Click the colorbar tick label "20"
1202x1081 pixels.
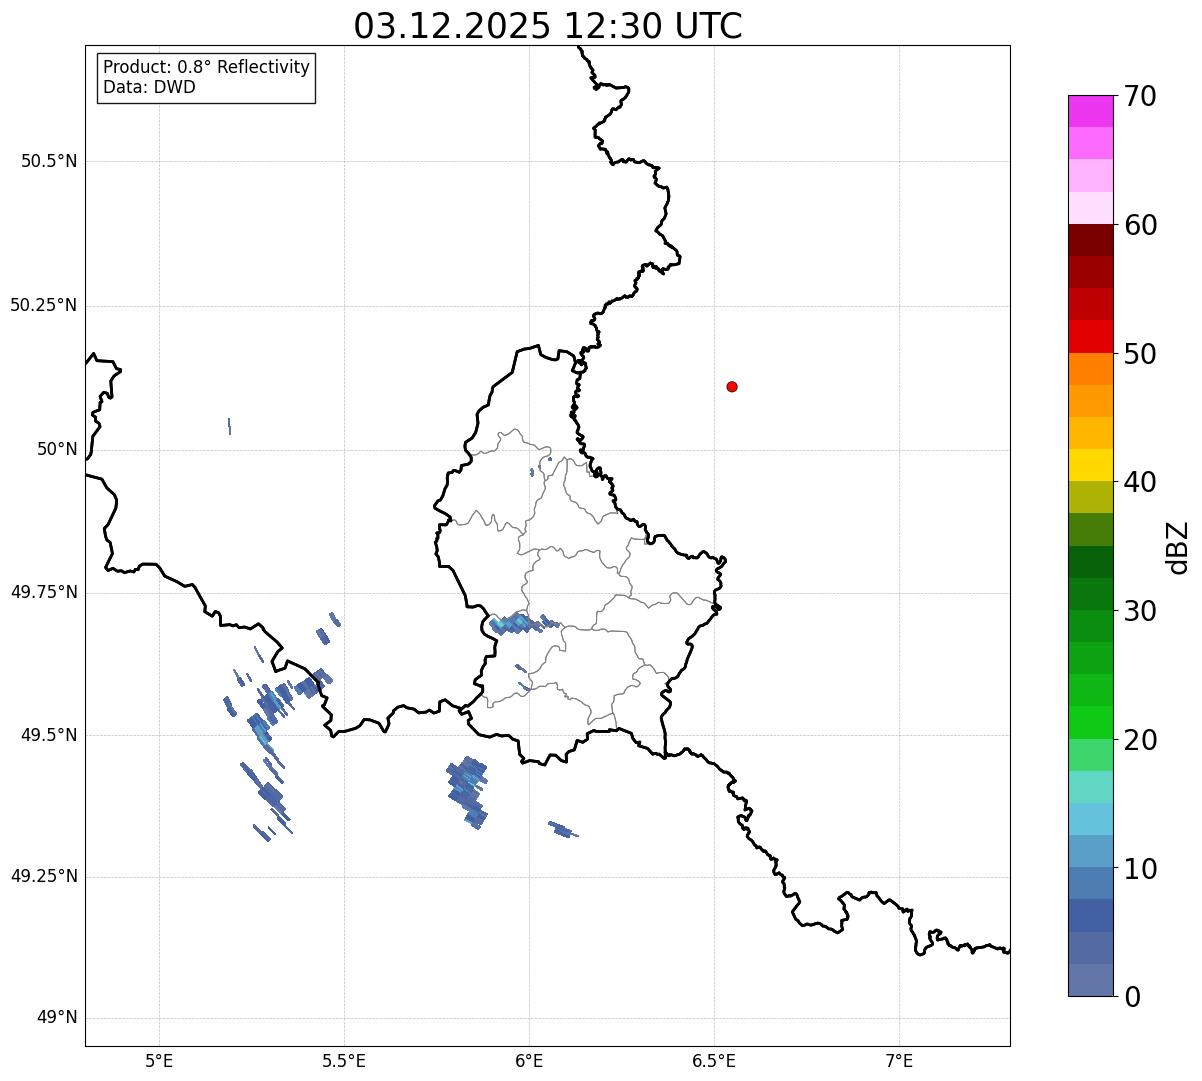[x=1140, y=740]
